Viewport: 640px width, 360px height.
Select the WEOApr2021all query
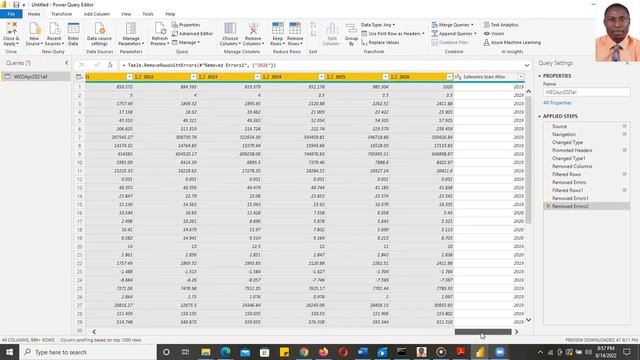[35, 76]
